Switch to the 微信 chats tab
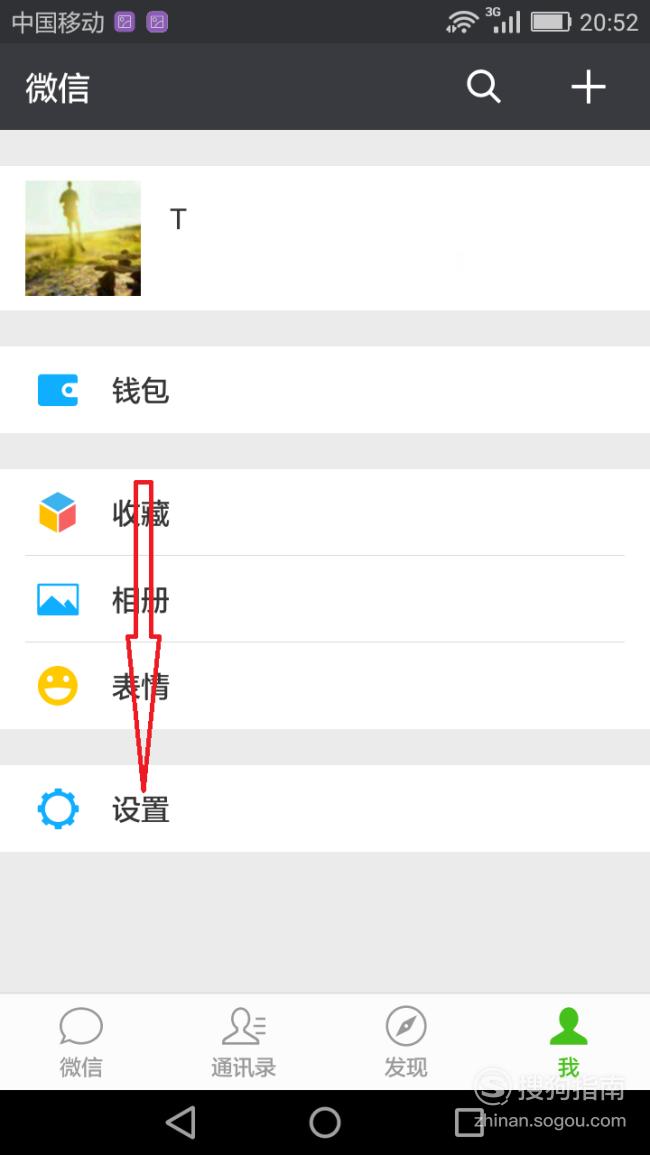 [x=81, y=1042]
